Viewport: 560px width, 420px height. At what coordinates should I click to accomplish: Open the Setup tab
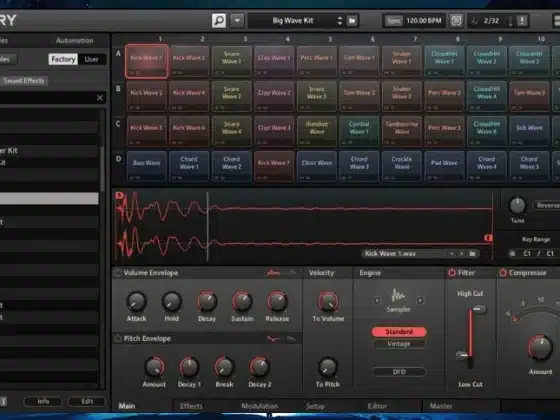coord(315,406)
